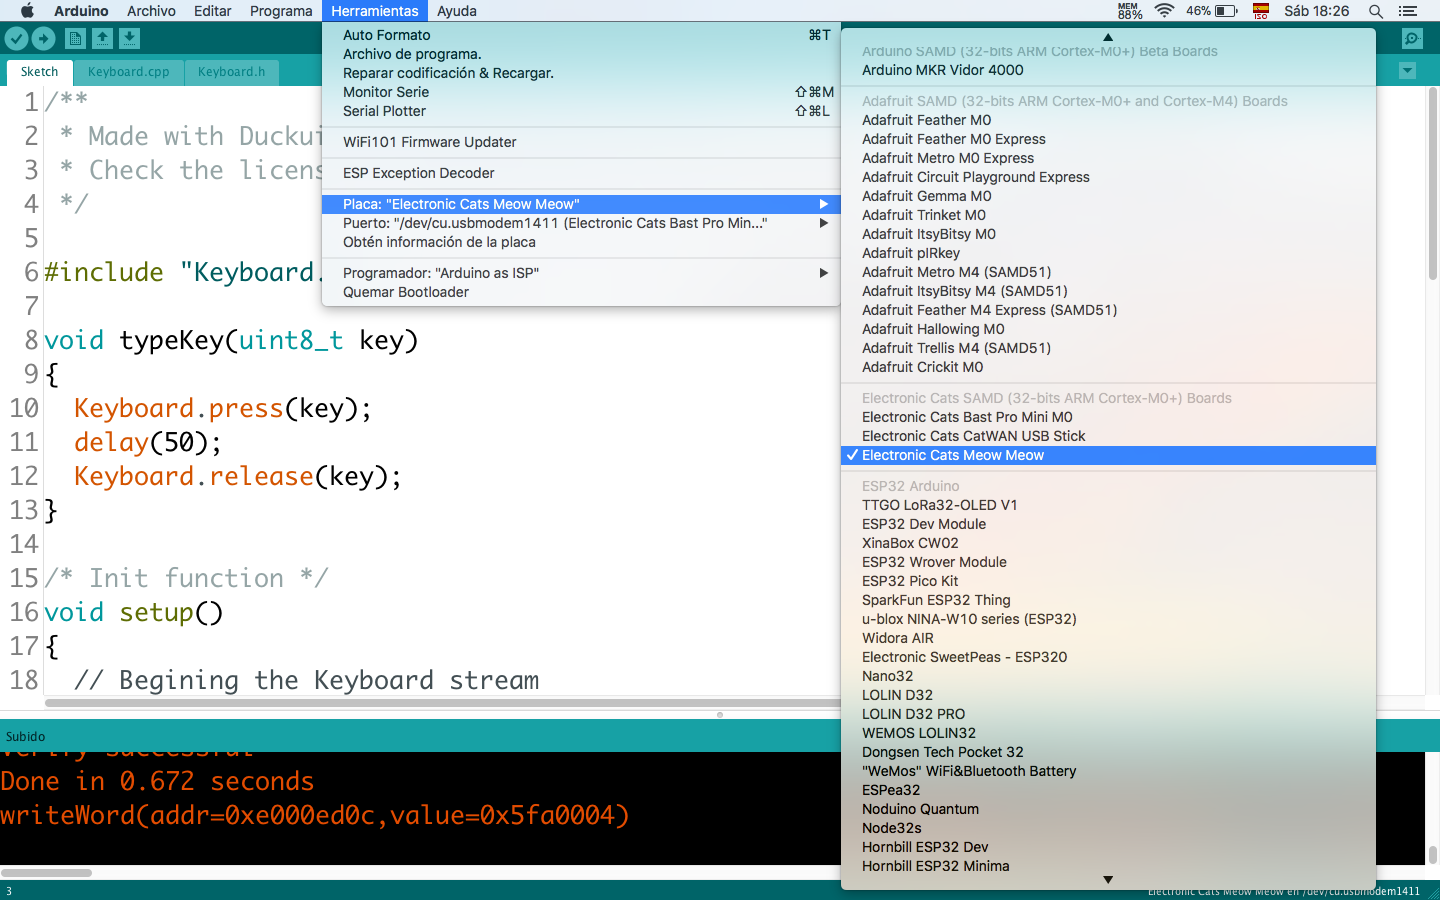Click the Verify sketch checkmark icon
1440x900 pixels.
pos(17,38)
